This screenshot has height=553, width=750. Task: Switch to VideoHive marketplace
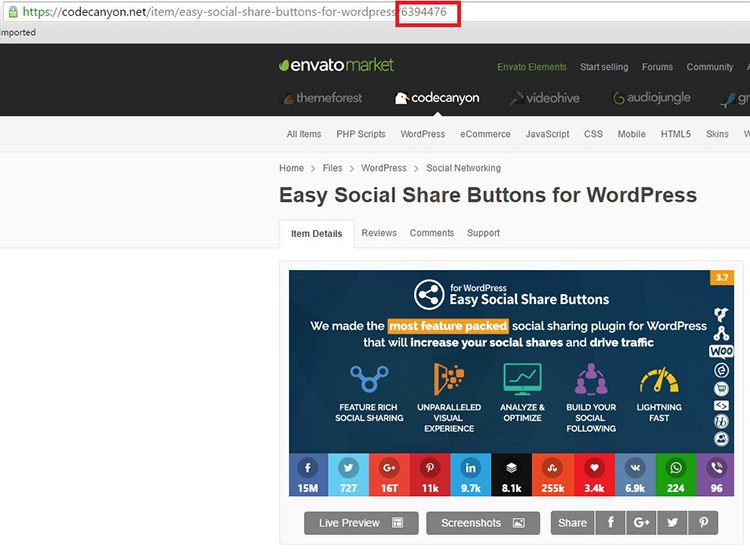point(545,98)
